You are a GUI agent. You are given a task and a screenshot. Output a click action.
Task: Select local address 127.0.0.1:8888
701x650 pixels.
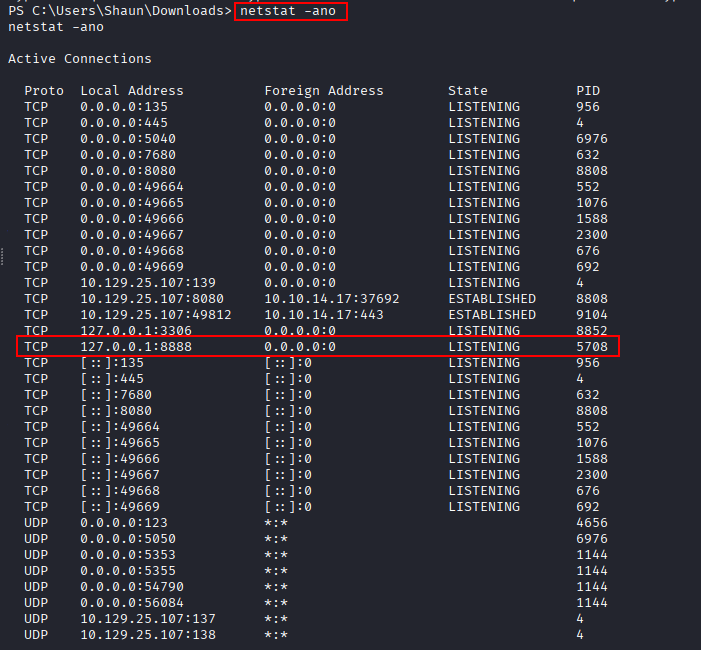tap(136, 347)
